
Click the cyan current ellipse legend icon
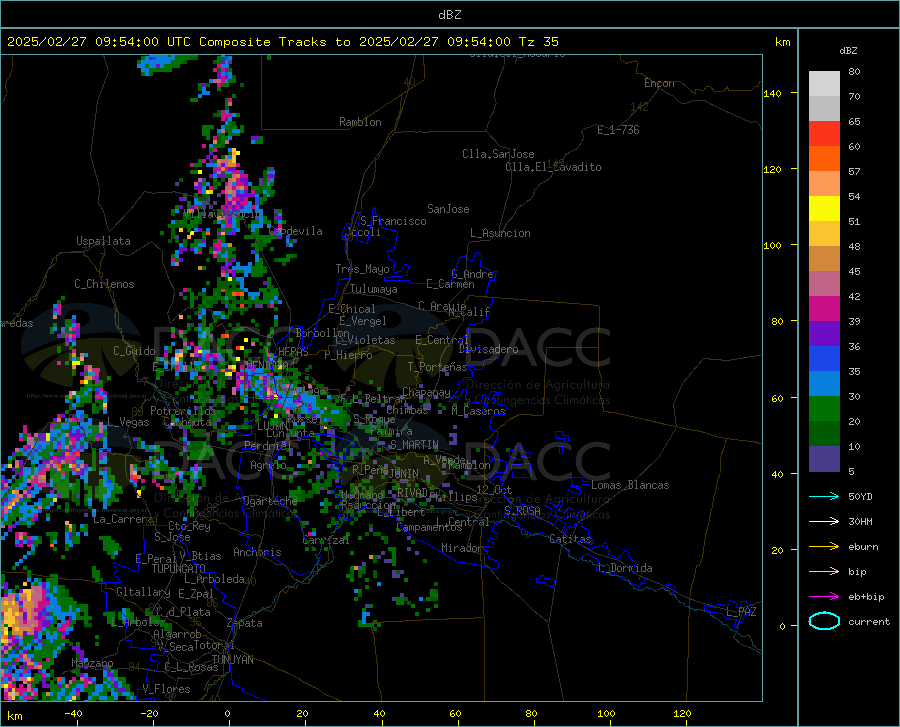point(824,621)
